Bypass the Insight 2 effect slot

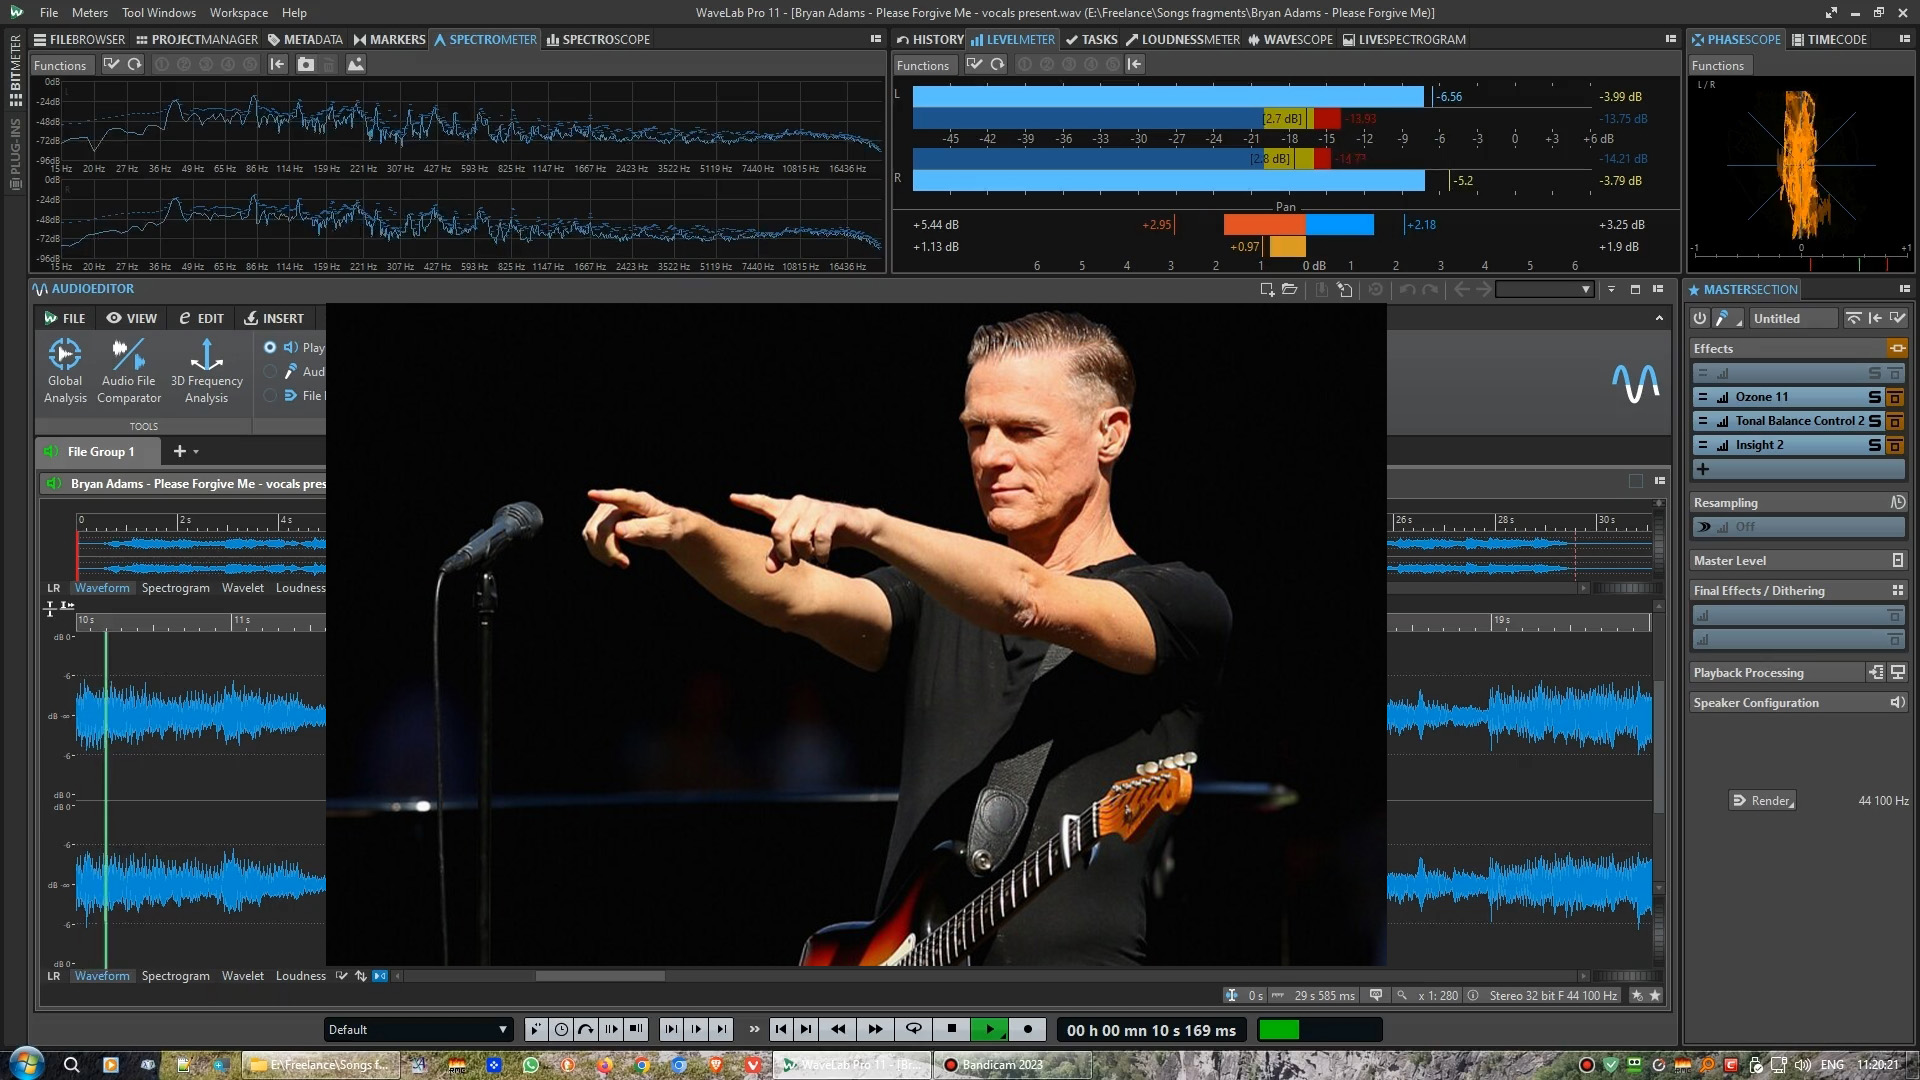point(1894,445)
